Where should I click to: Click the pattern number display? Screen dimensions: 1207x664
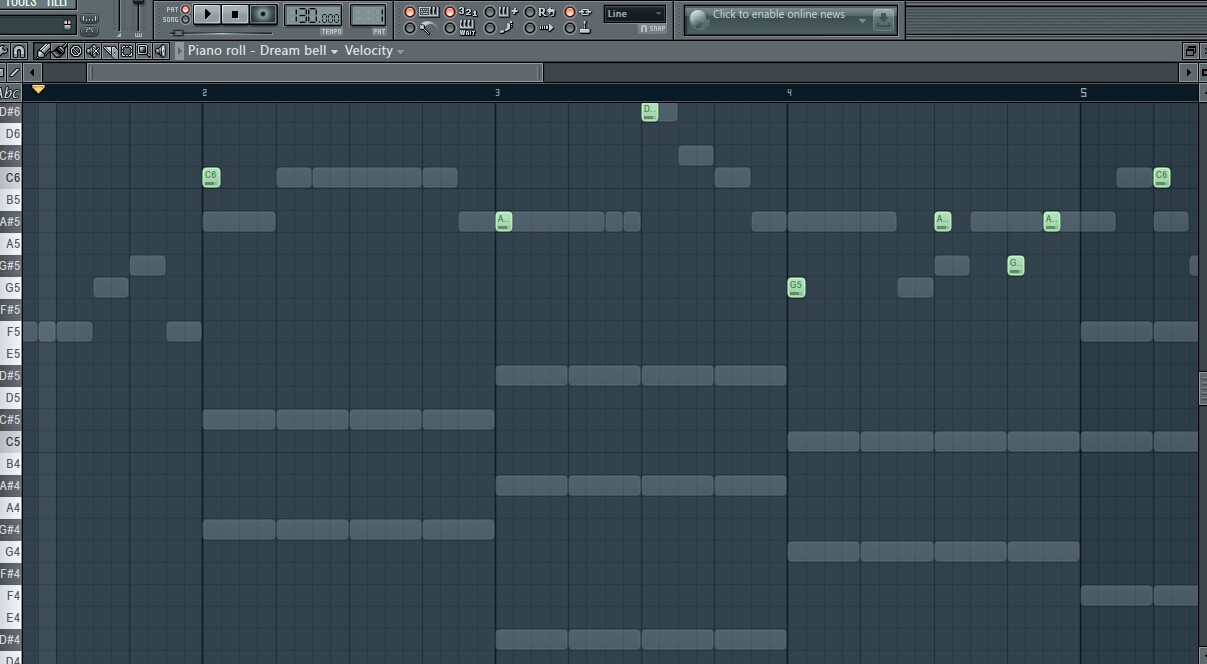[368, 15]
